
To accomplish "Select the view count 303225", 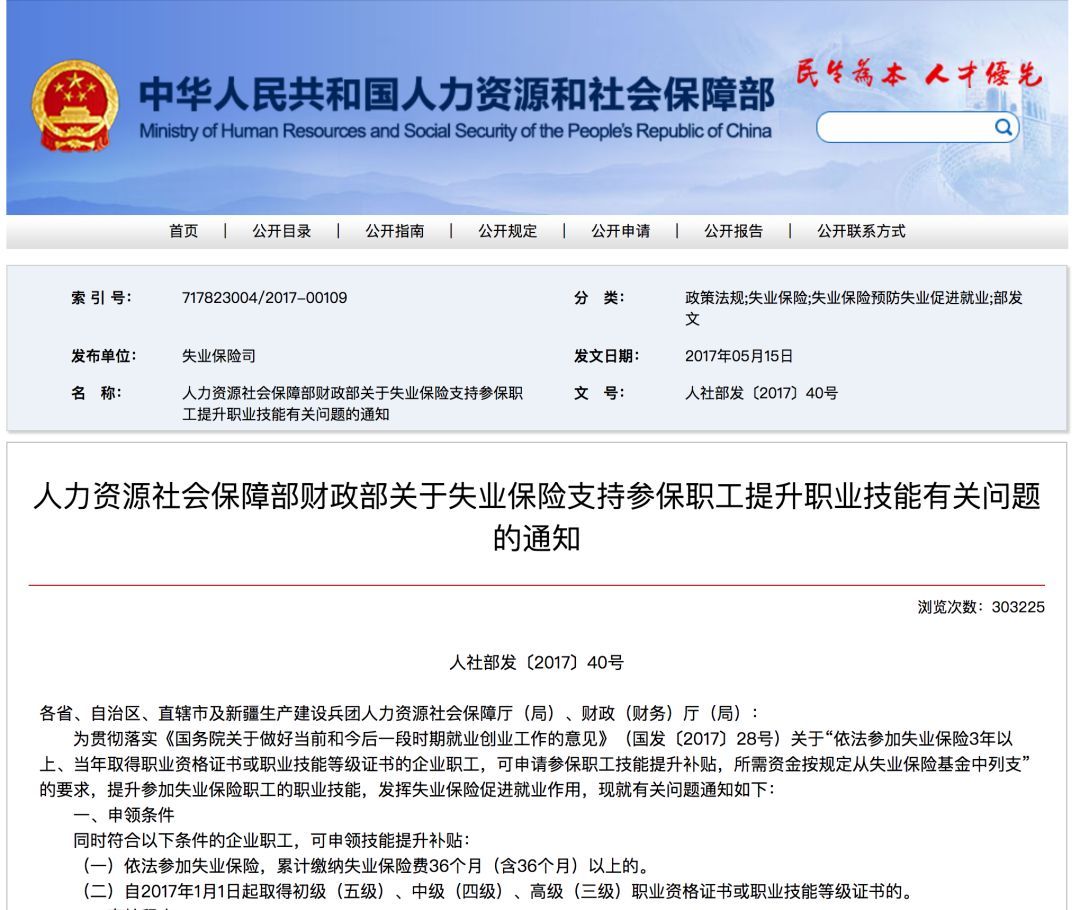I will click(1018, 607).
